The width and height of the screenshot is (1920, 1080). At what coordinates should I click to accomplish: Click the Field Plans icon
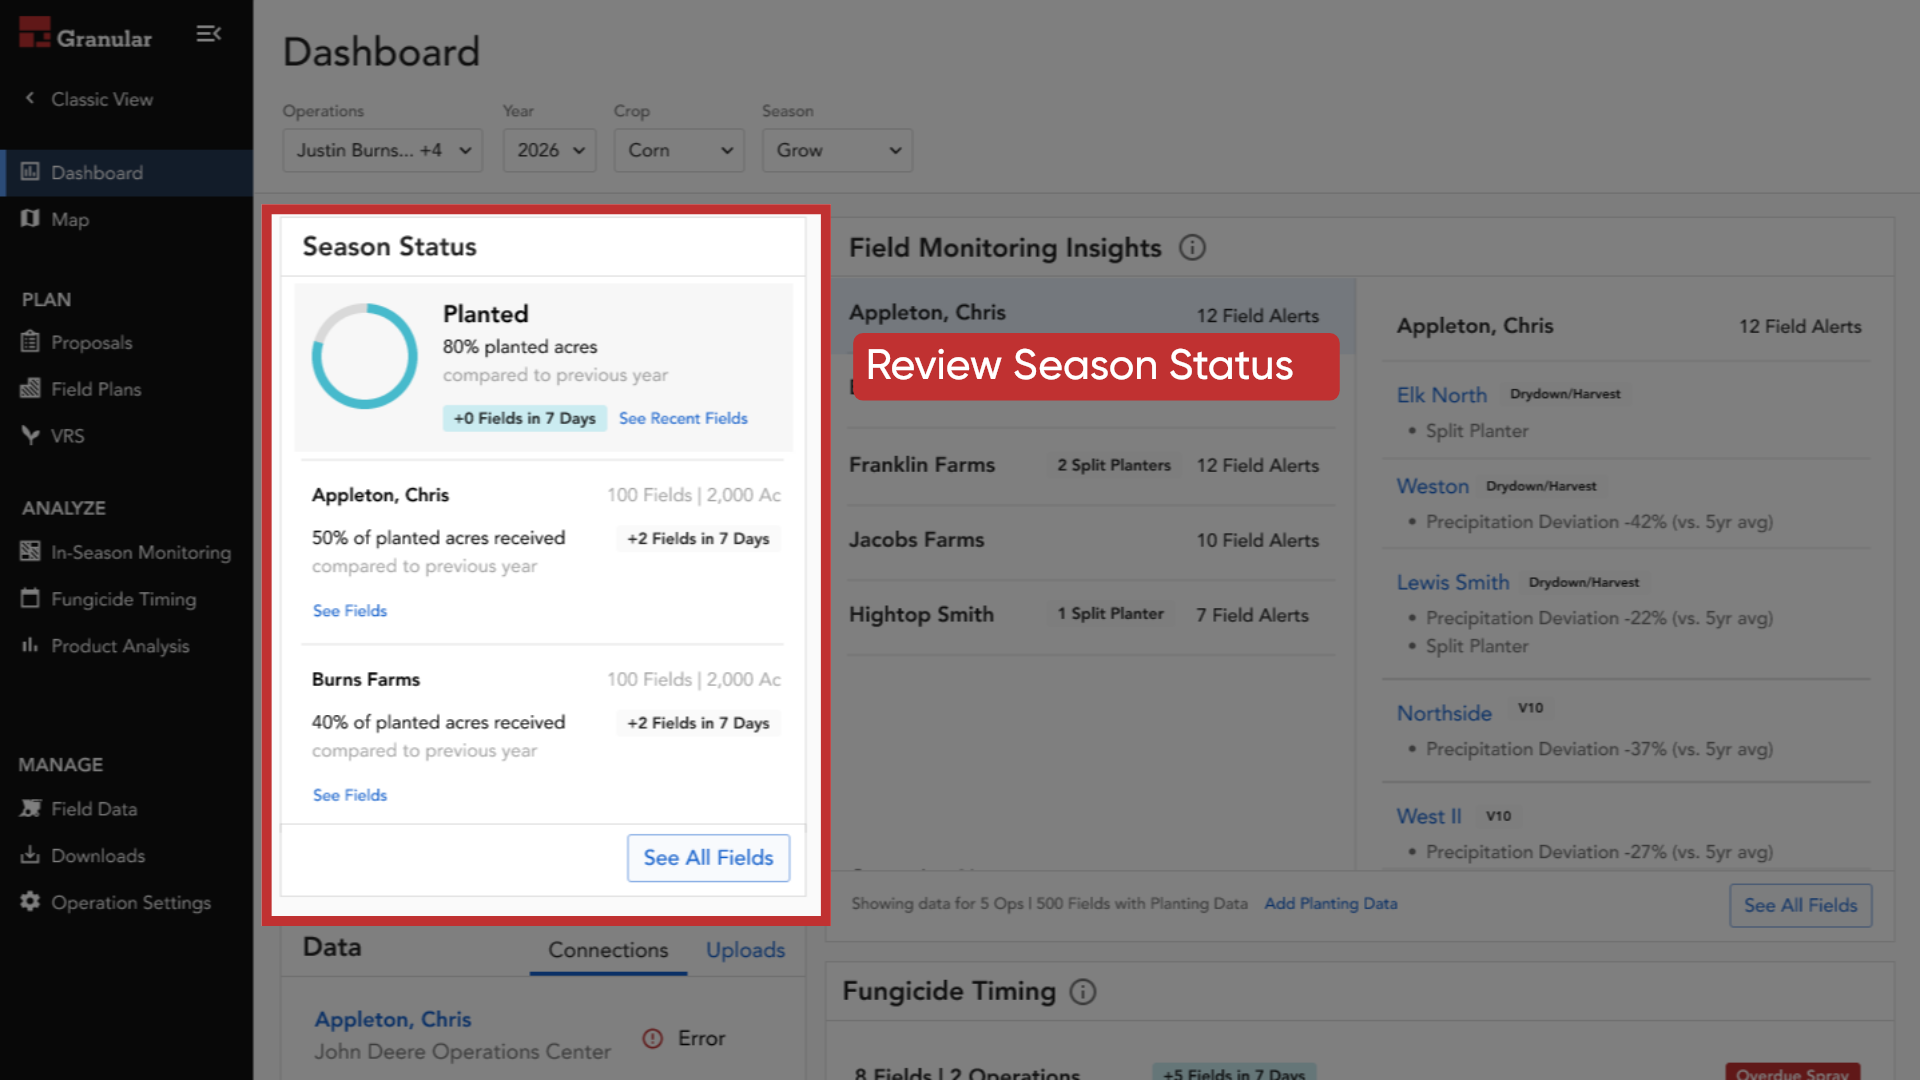[30, 388]
